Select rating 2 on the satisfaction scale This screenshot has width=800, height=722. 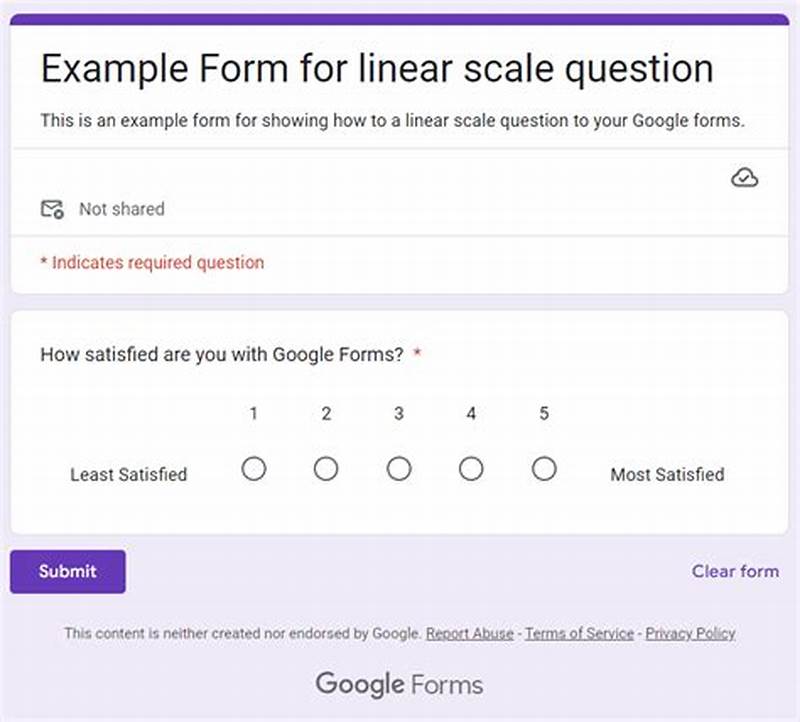(x=327, y=467)
